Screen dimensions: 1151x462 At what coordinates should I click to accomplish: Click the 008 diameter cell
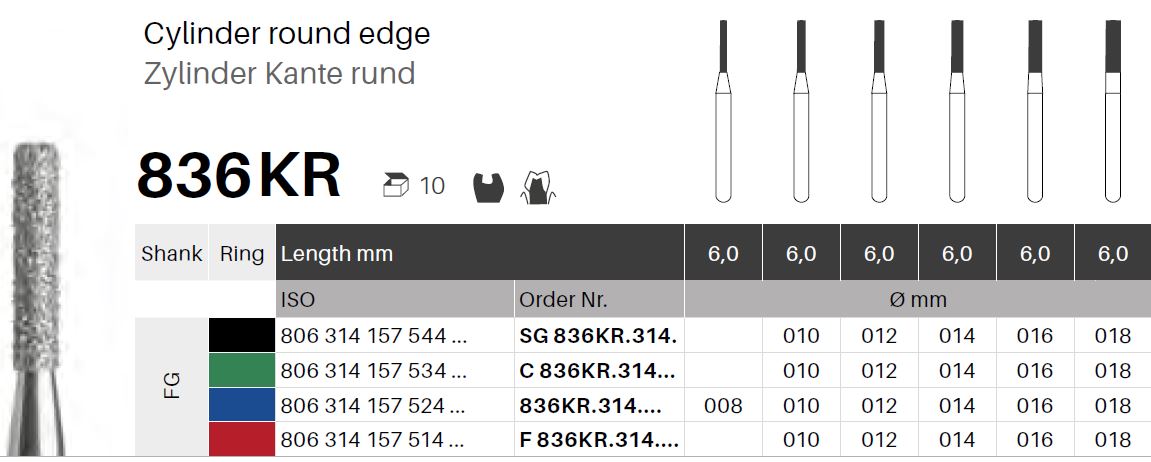(723, 405)
